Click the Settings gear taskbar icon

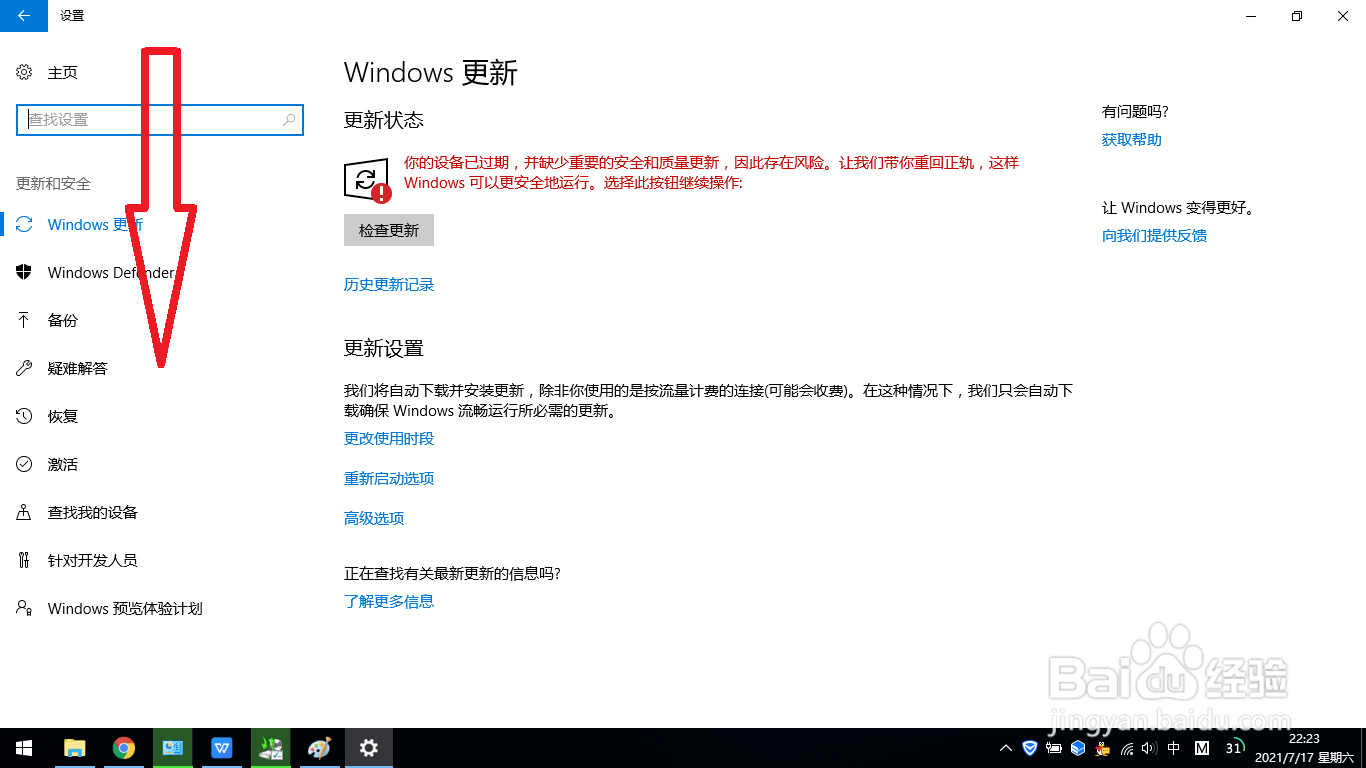(369, 748)
